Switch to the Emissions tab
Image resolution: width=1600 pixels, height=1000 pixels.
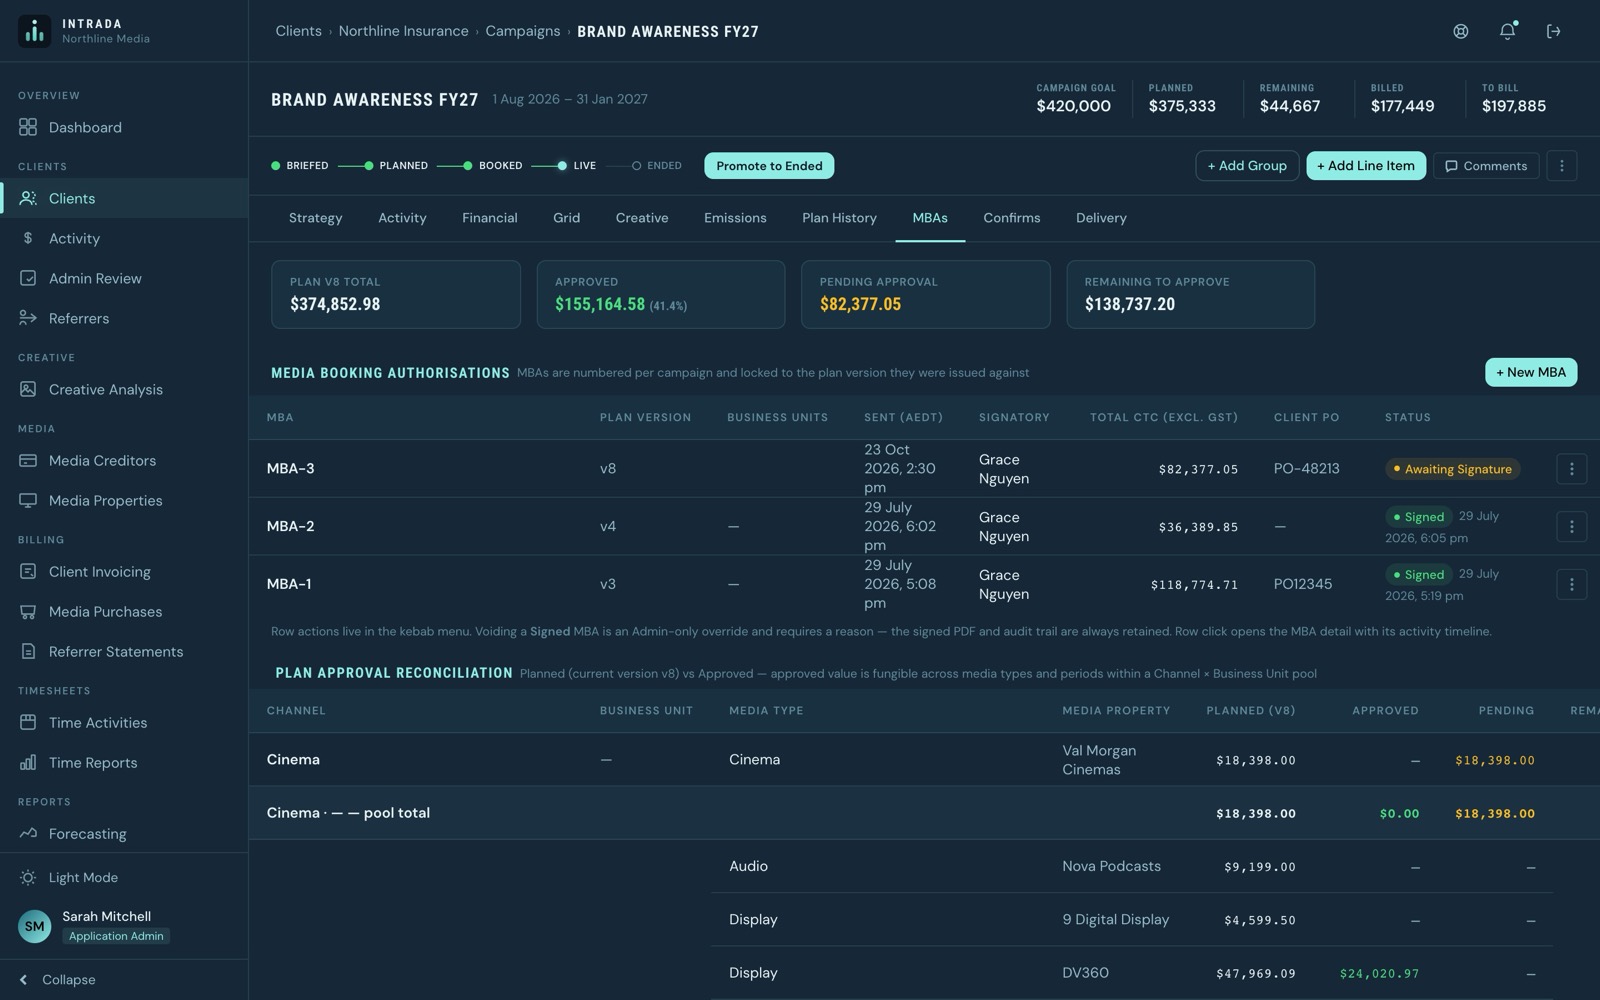pos(735,218)
